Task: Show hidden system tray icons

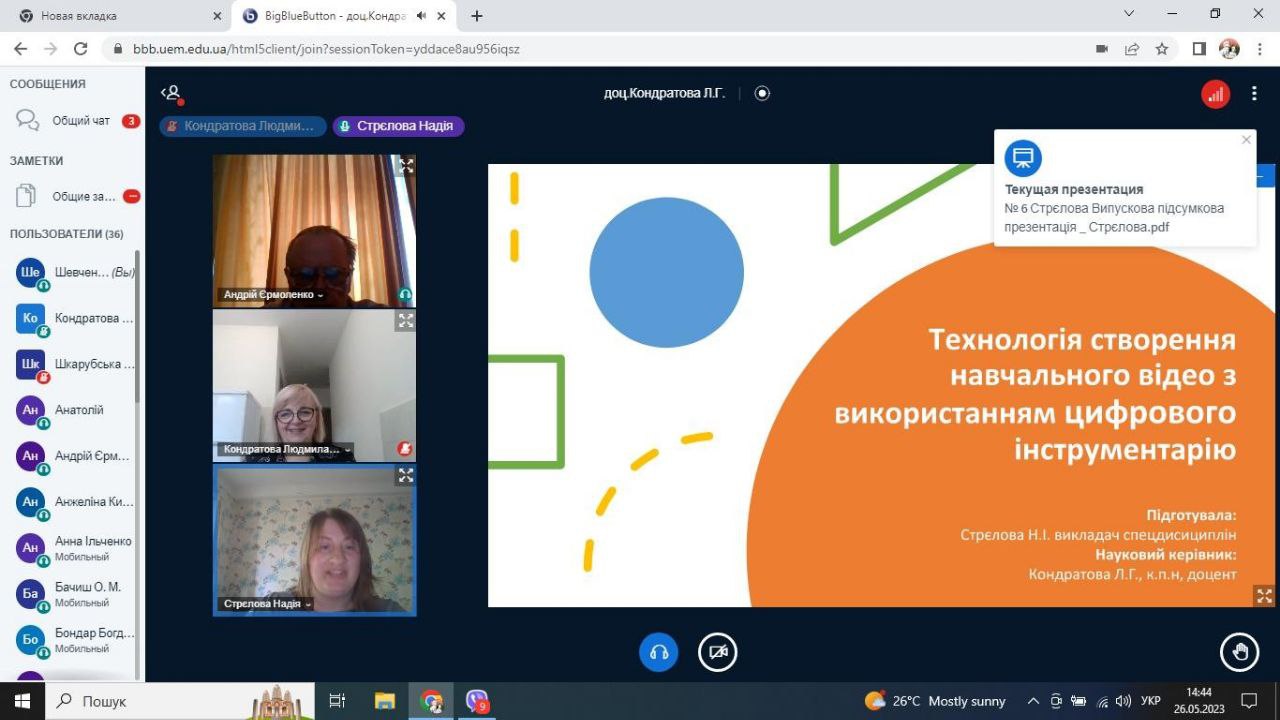Action: point(1033,701)
